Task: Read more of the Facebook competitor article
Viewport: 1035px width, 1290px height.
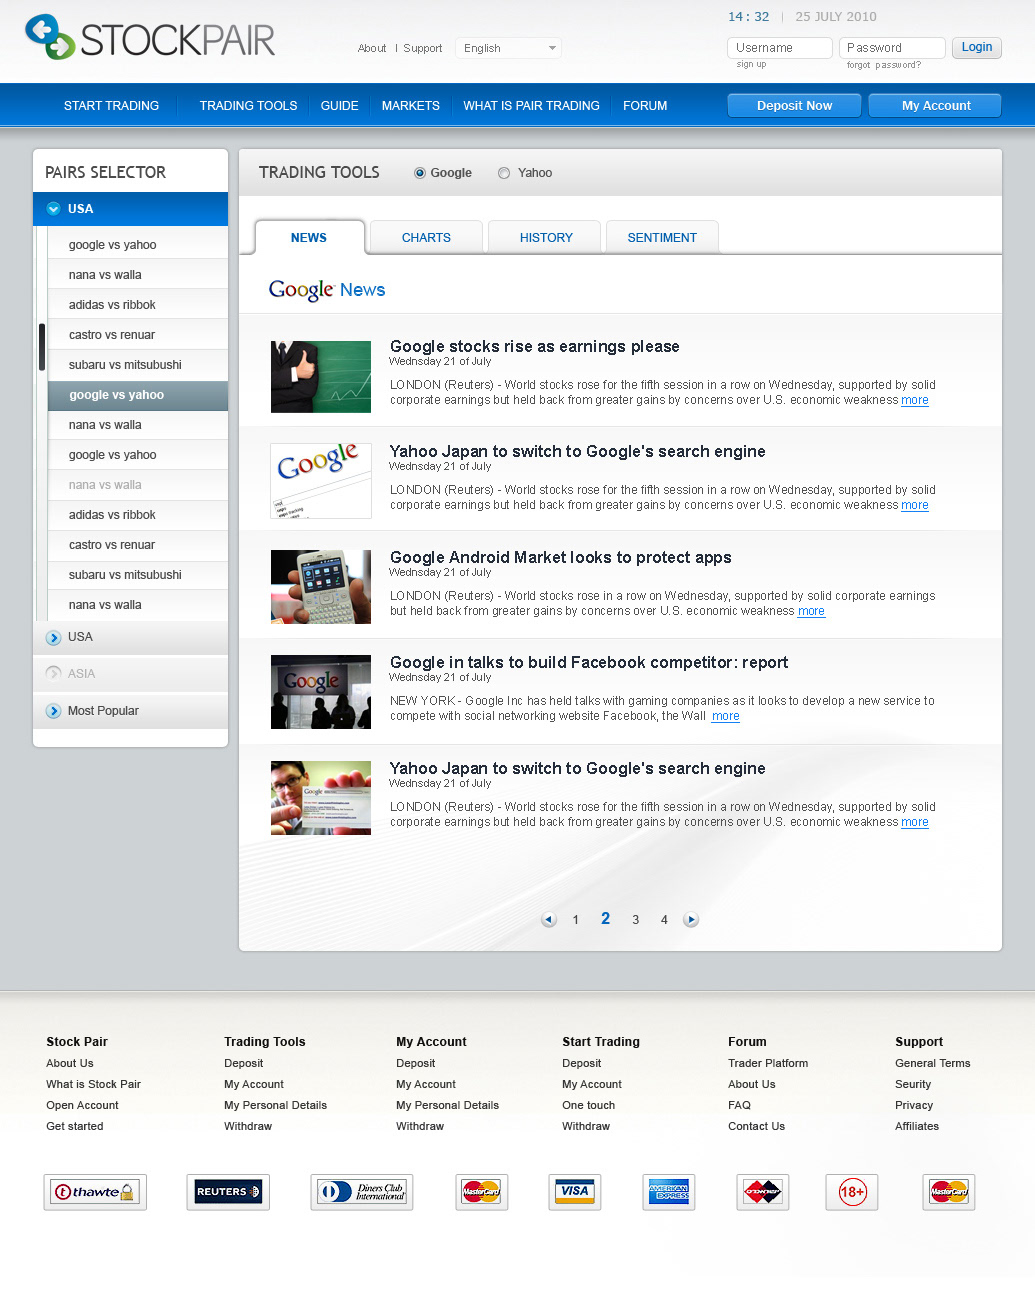Action: click(x=725, y=717)
